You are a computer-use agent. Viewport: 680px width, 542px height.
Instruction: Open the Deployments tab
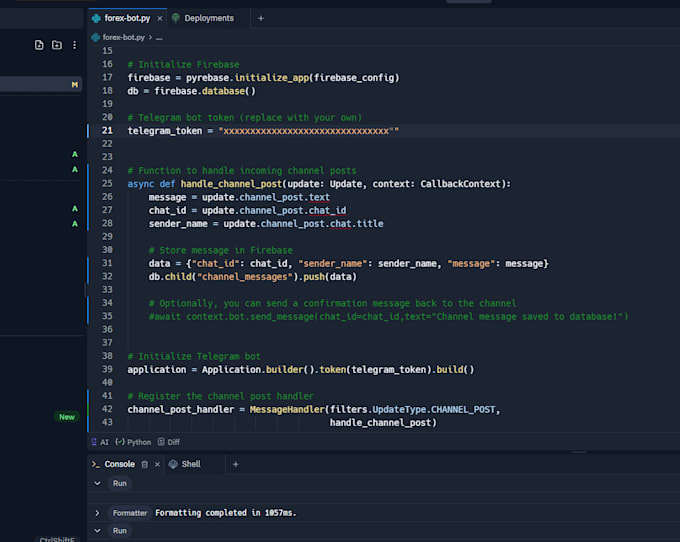pos(209,18)
